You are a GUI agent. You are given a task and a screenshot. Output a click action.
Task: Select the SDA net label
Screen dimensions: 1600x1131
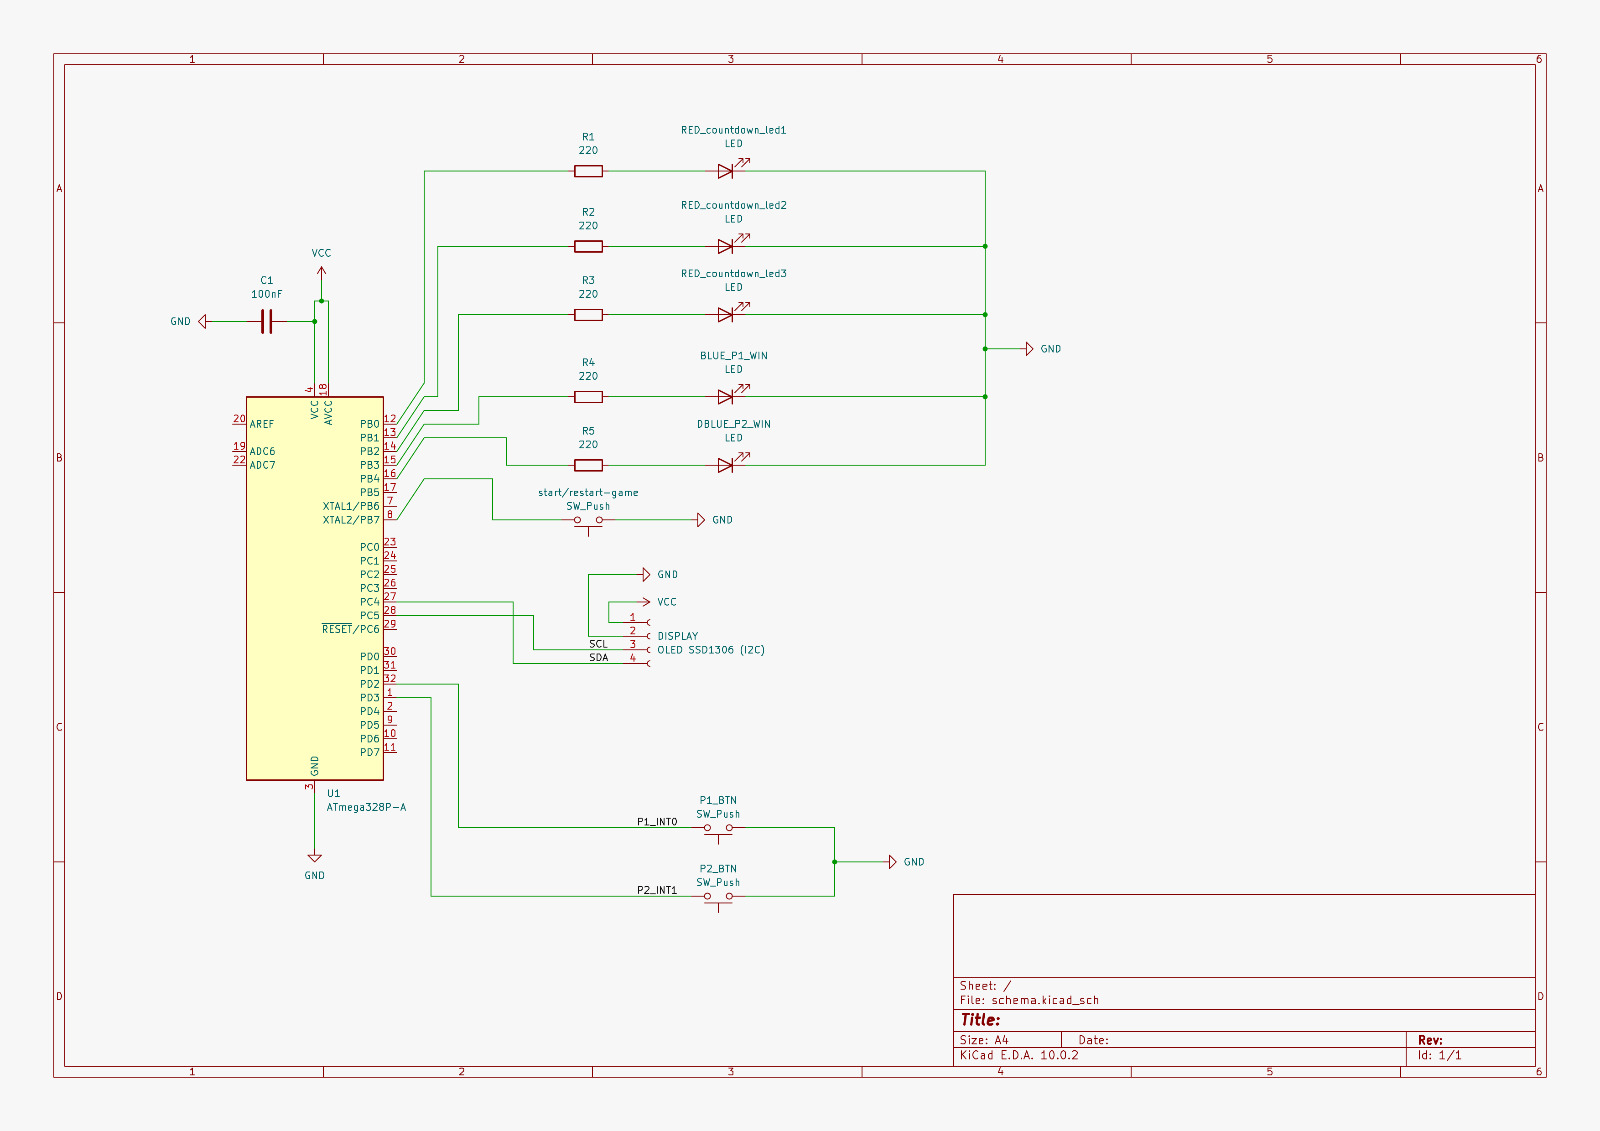[598, 658]
